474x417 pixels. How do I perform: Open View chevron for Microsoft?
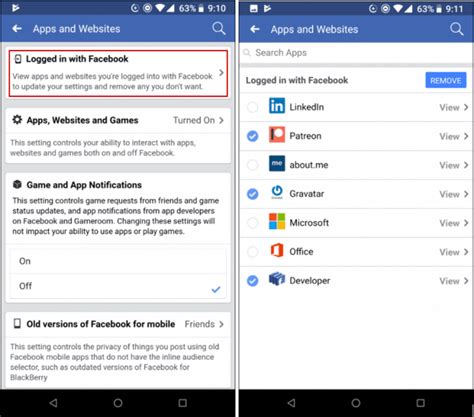[466, 223]
